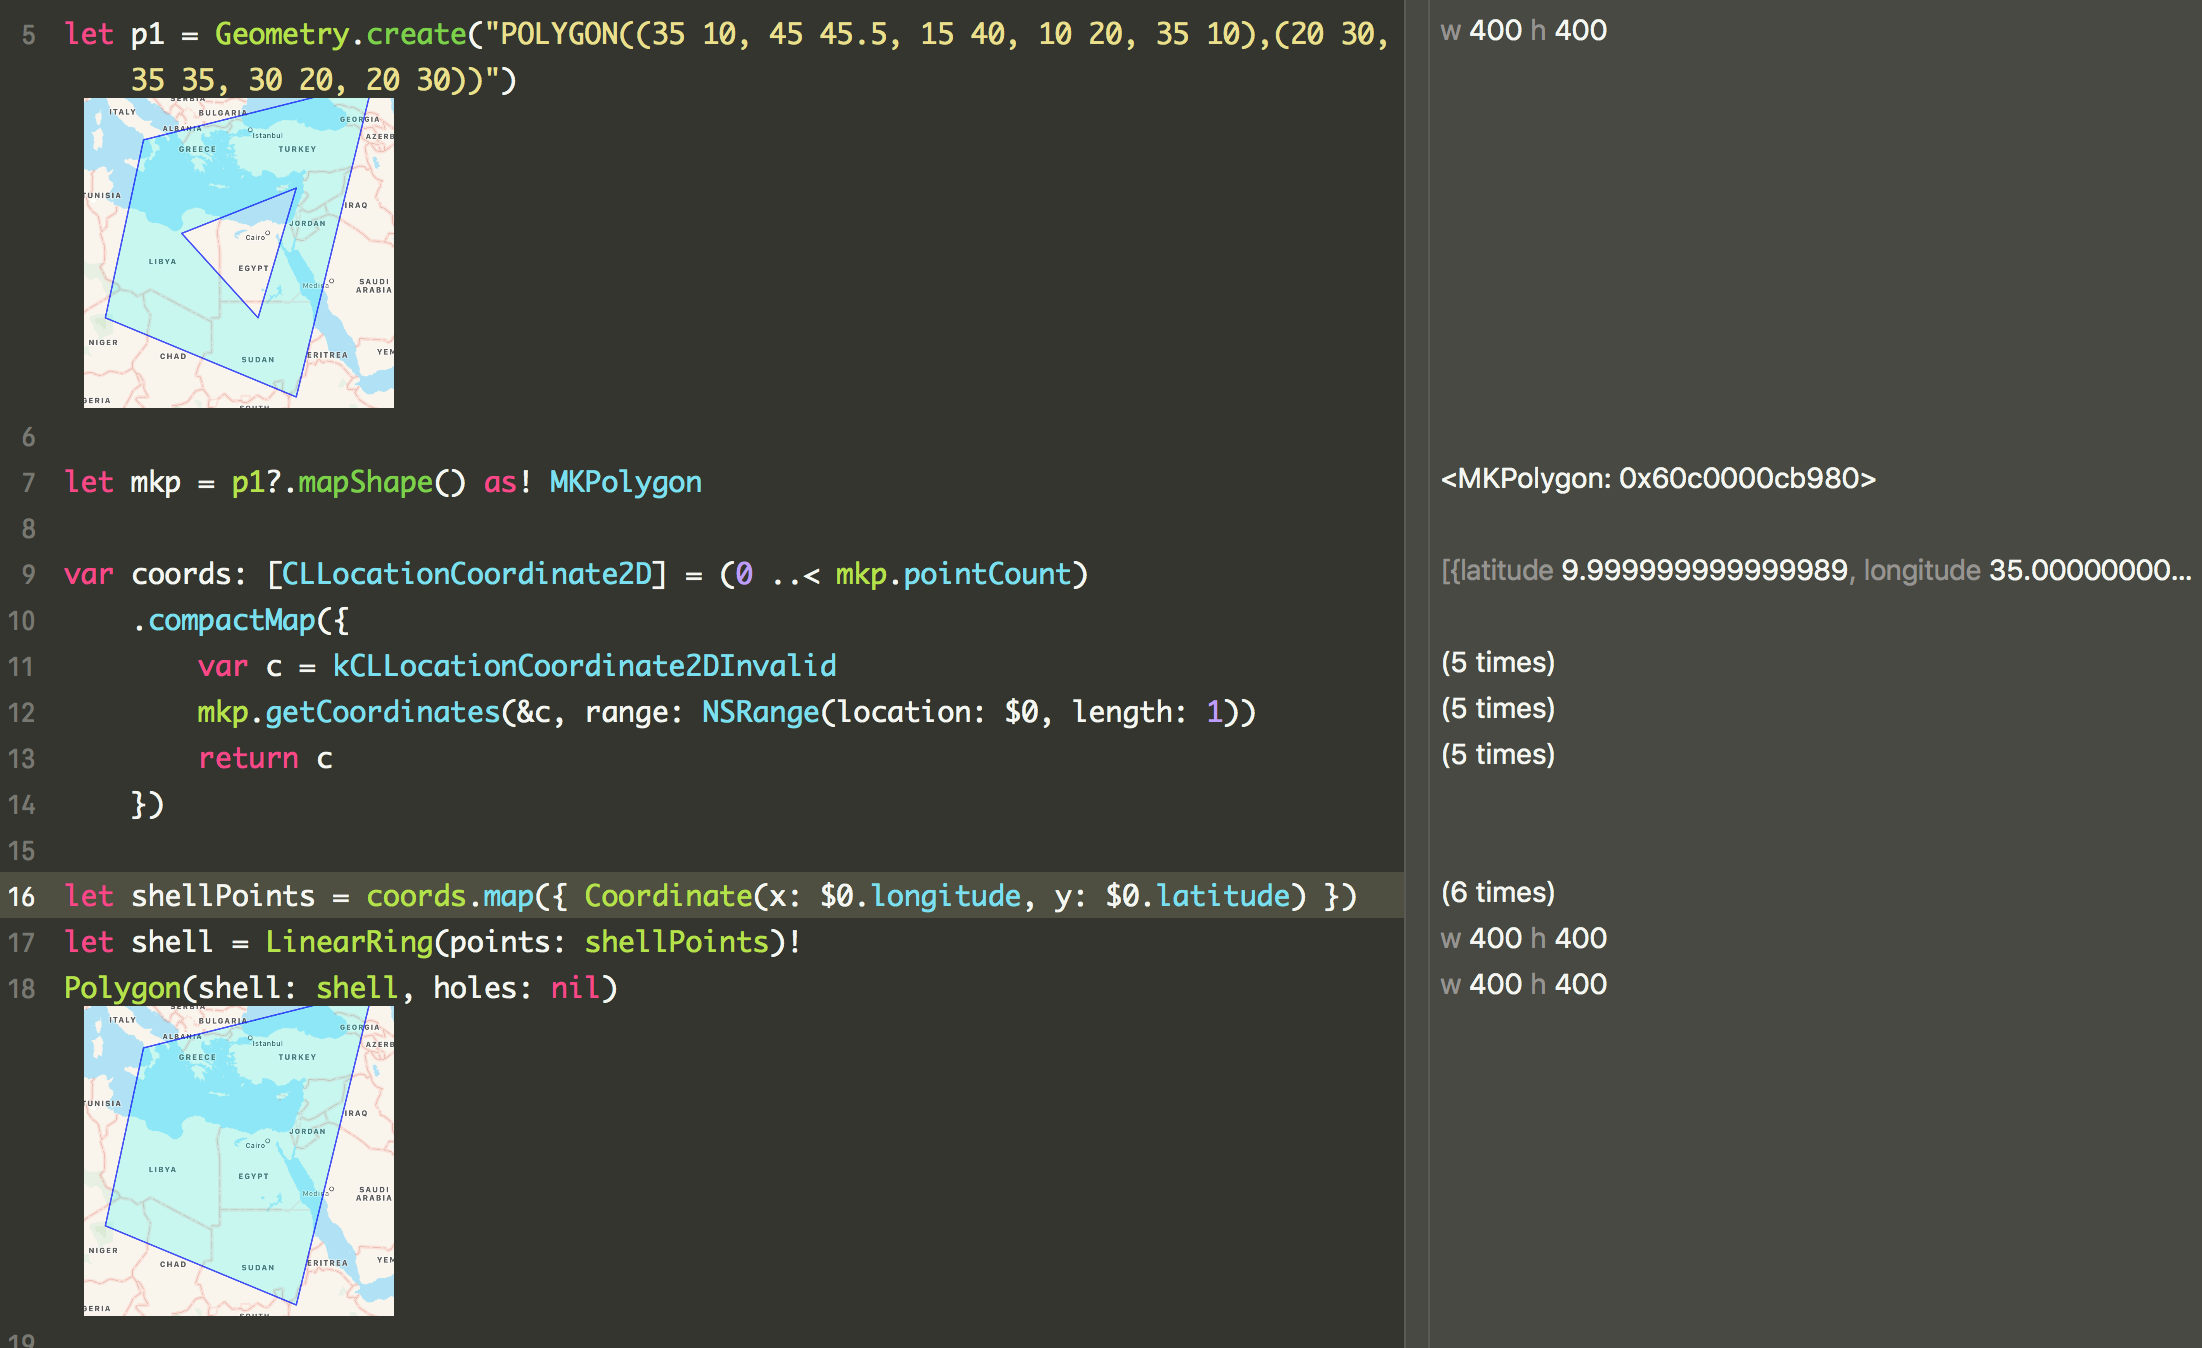Click the map preview thumbnail below line 5

[x=240, y=250]
